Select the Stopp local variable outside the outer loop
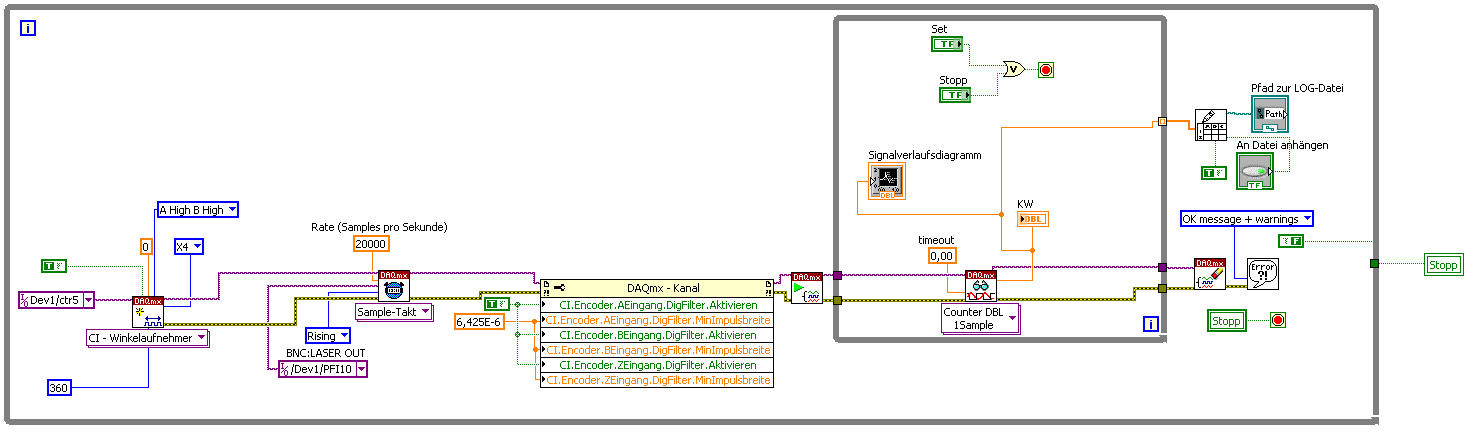1477x434 pixels. tap(1443, 265)
